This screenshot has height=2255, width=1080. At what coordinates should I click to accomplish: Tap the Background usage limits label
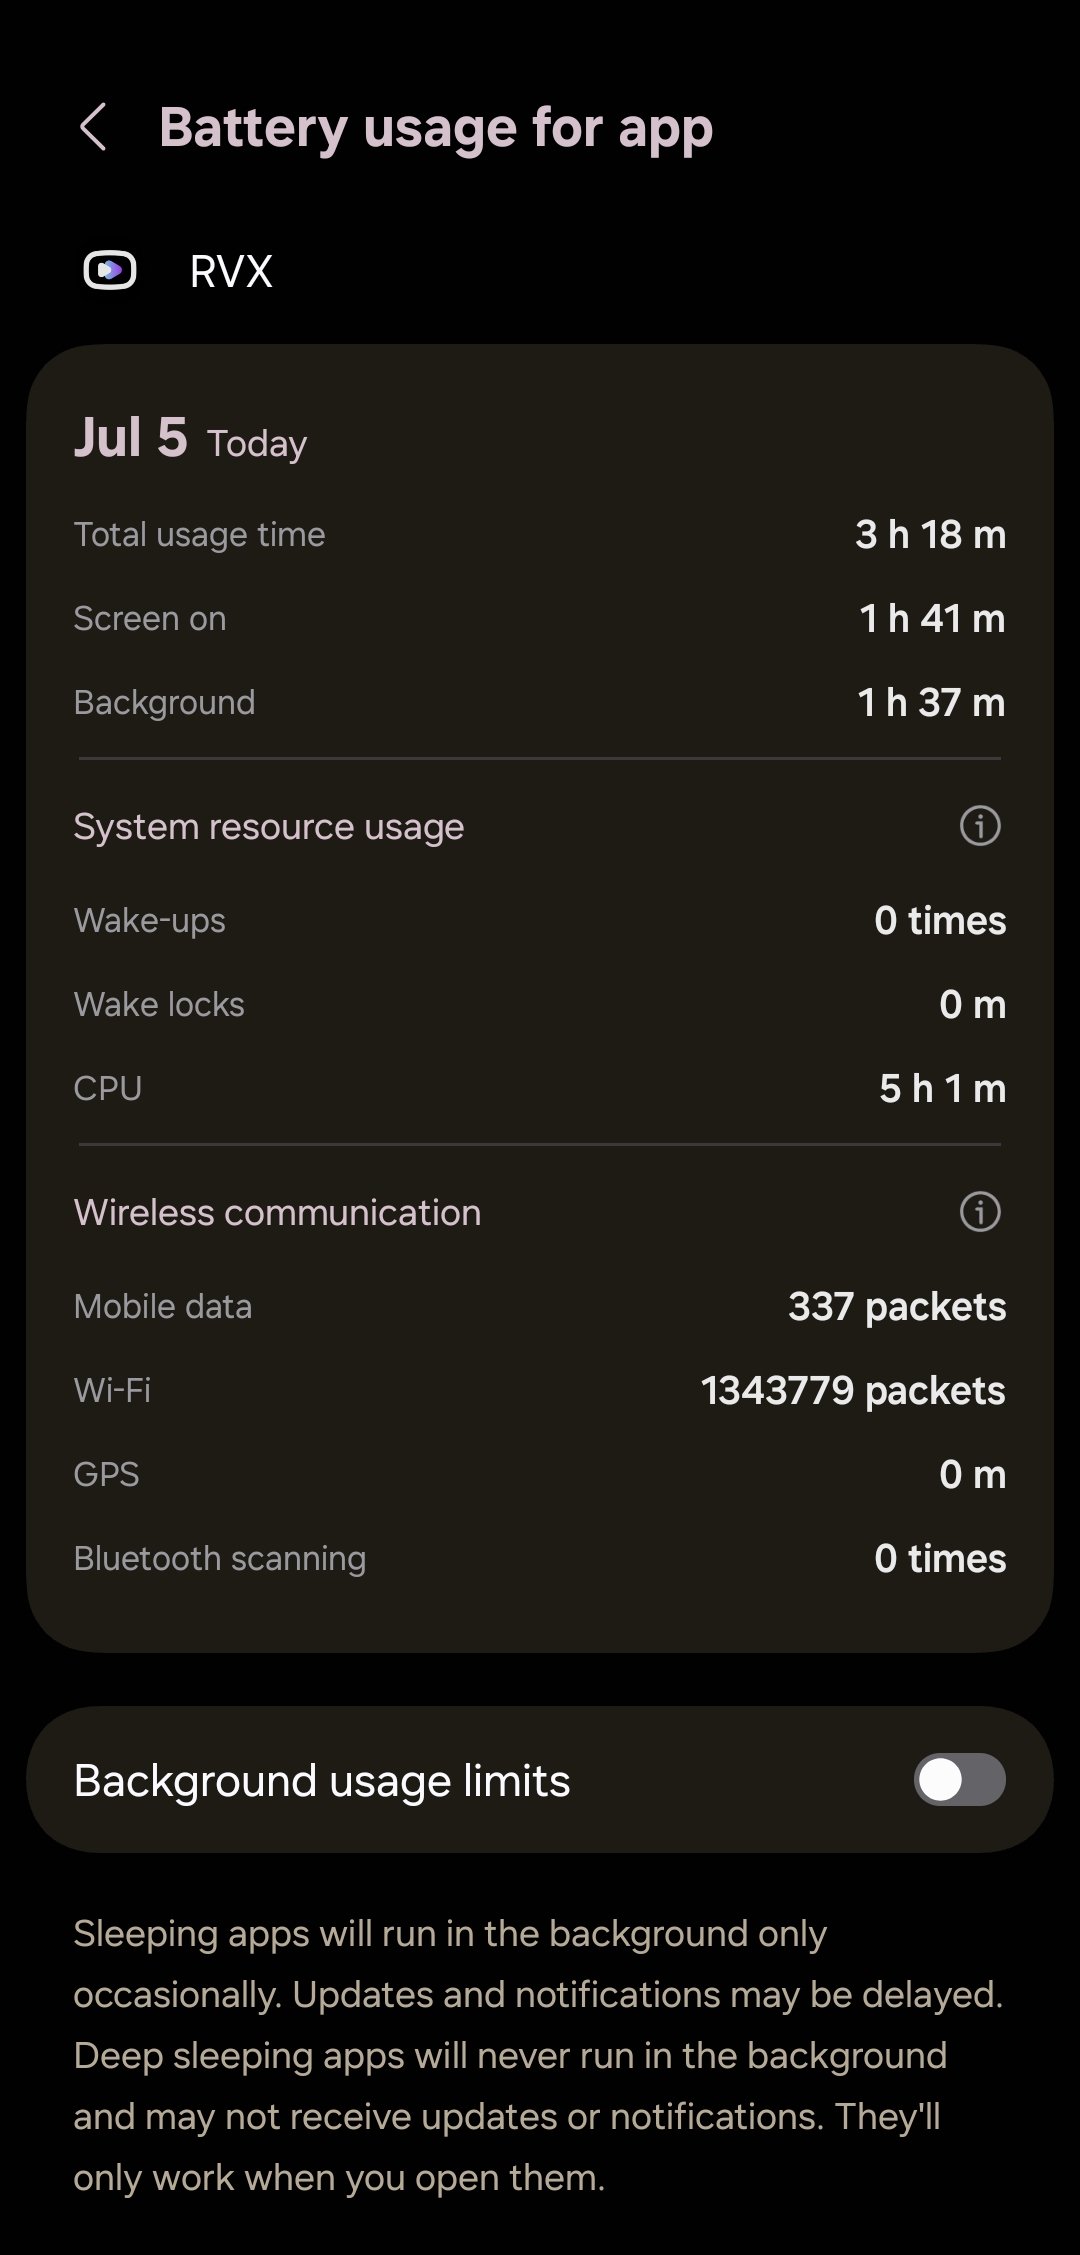tap(322, 1781)
